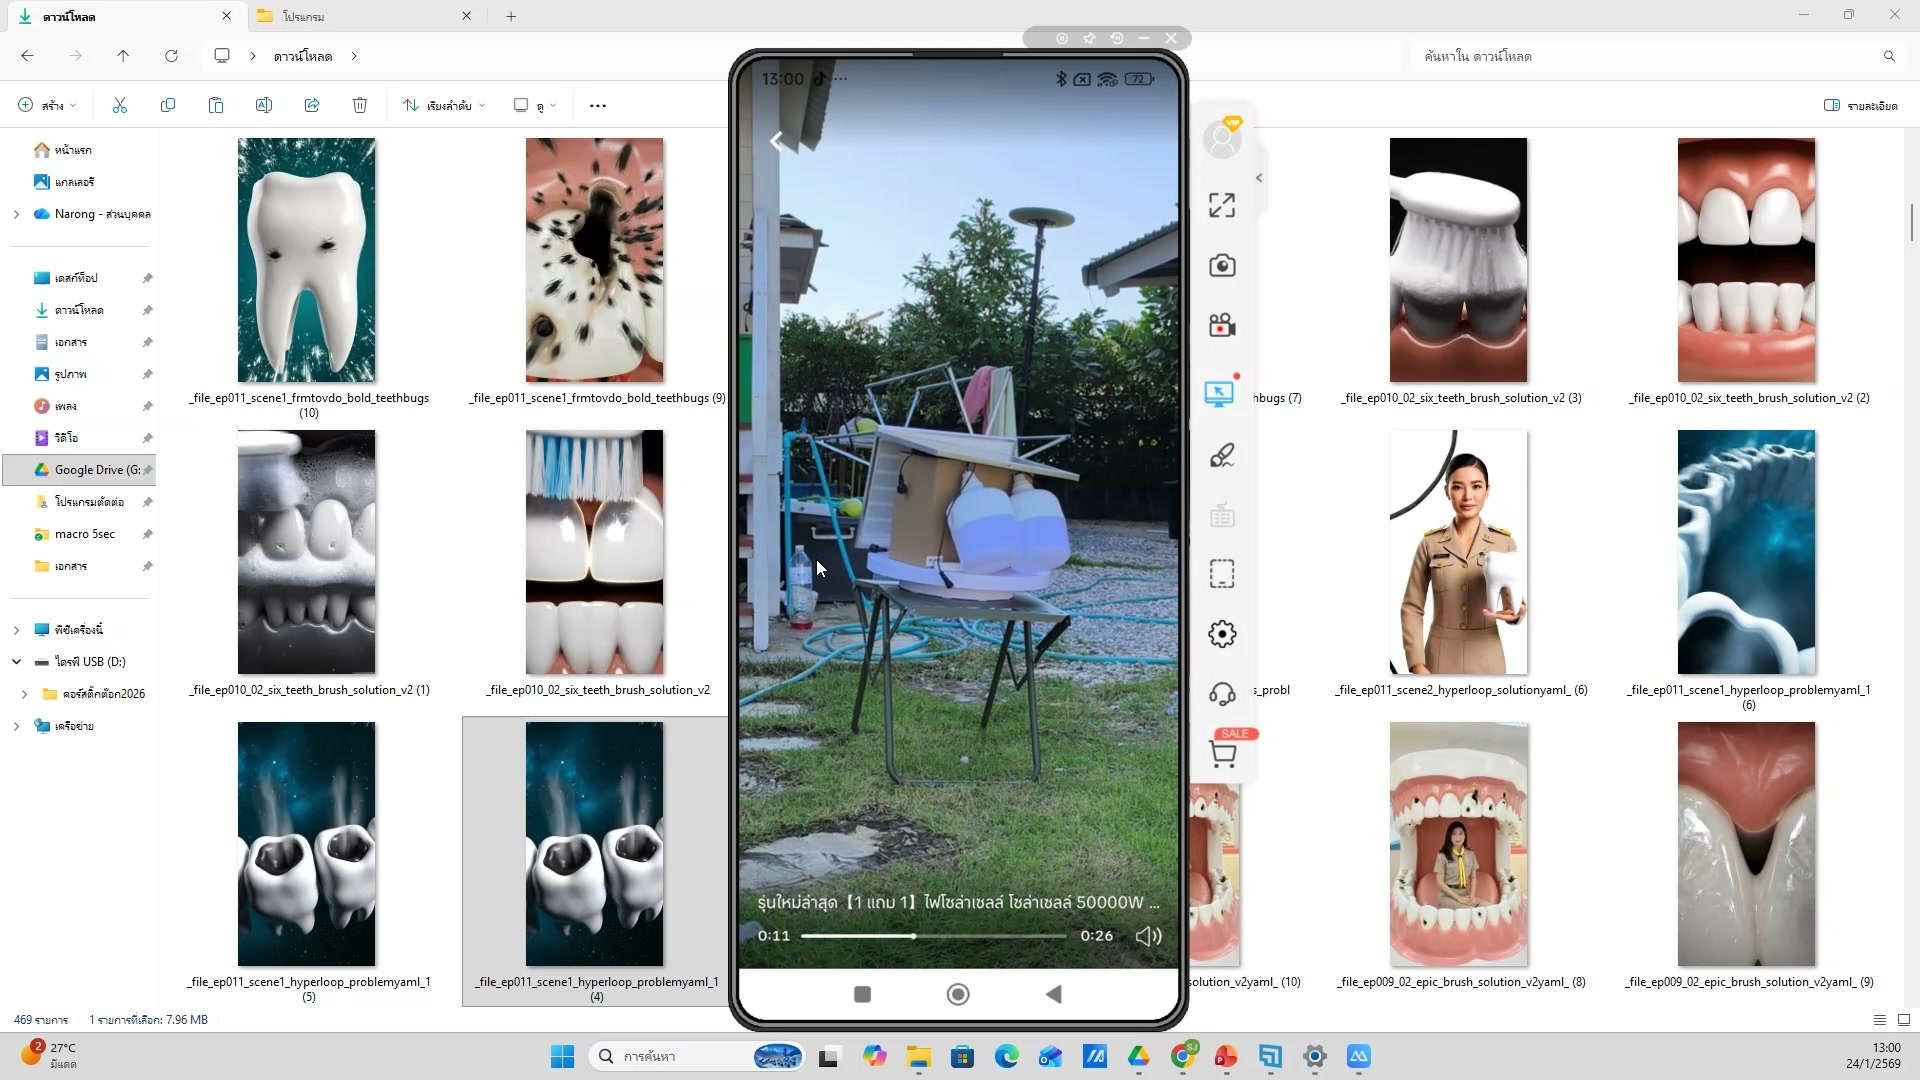Take a screenshot with the camera icon
The height and width of the screenshot is (1080, 1920).
pos(1221,265)
